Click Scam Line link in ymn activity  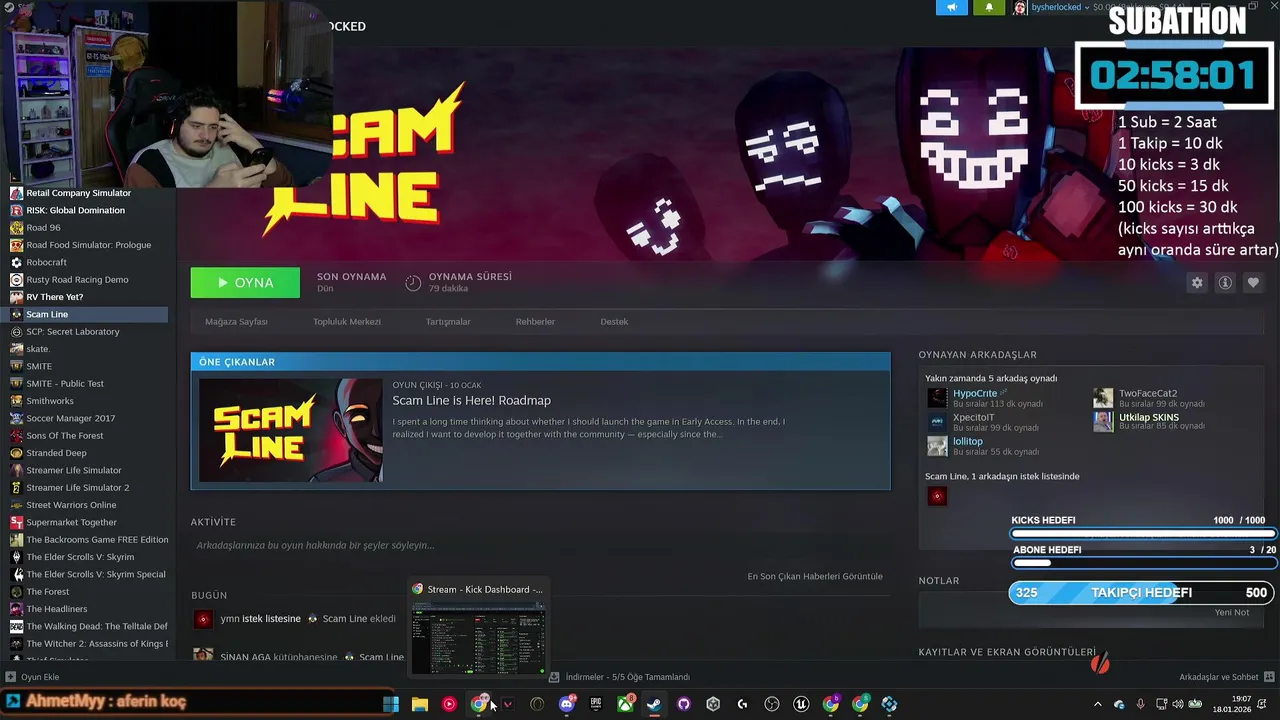pyautogui.click(x=346, y=618)
